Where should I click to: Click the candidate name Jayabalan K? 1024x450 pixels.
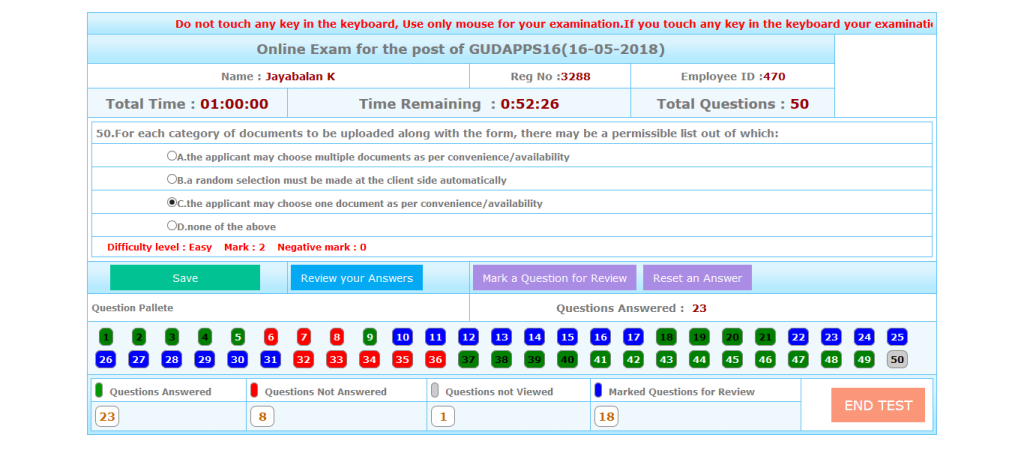coord(300,76)
